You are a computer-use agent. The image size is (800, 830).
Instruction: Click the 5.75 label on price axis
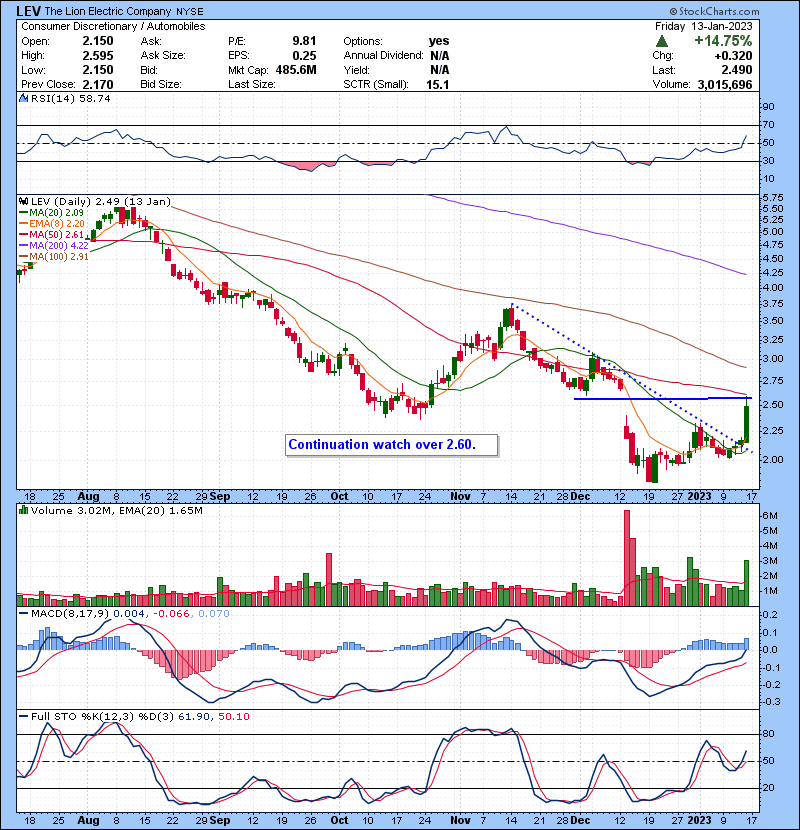click(772, 197)
